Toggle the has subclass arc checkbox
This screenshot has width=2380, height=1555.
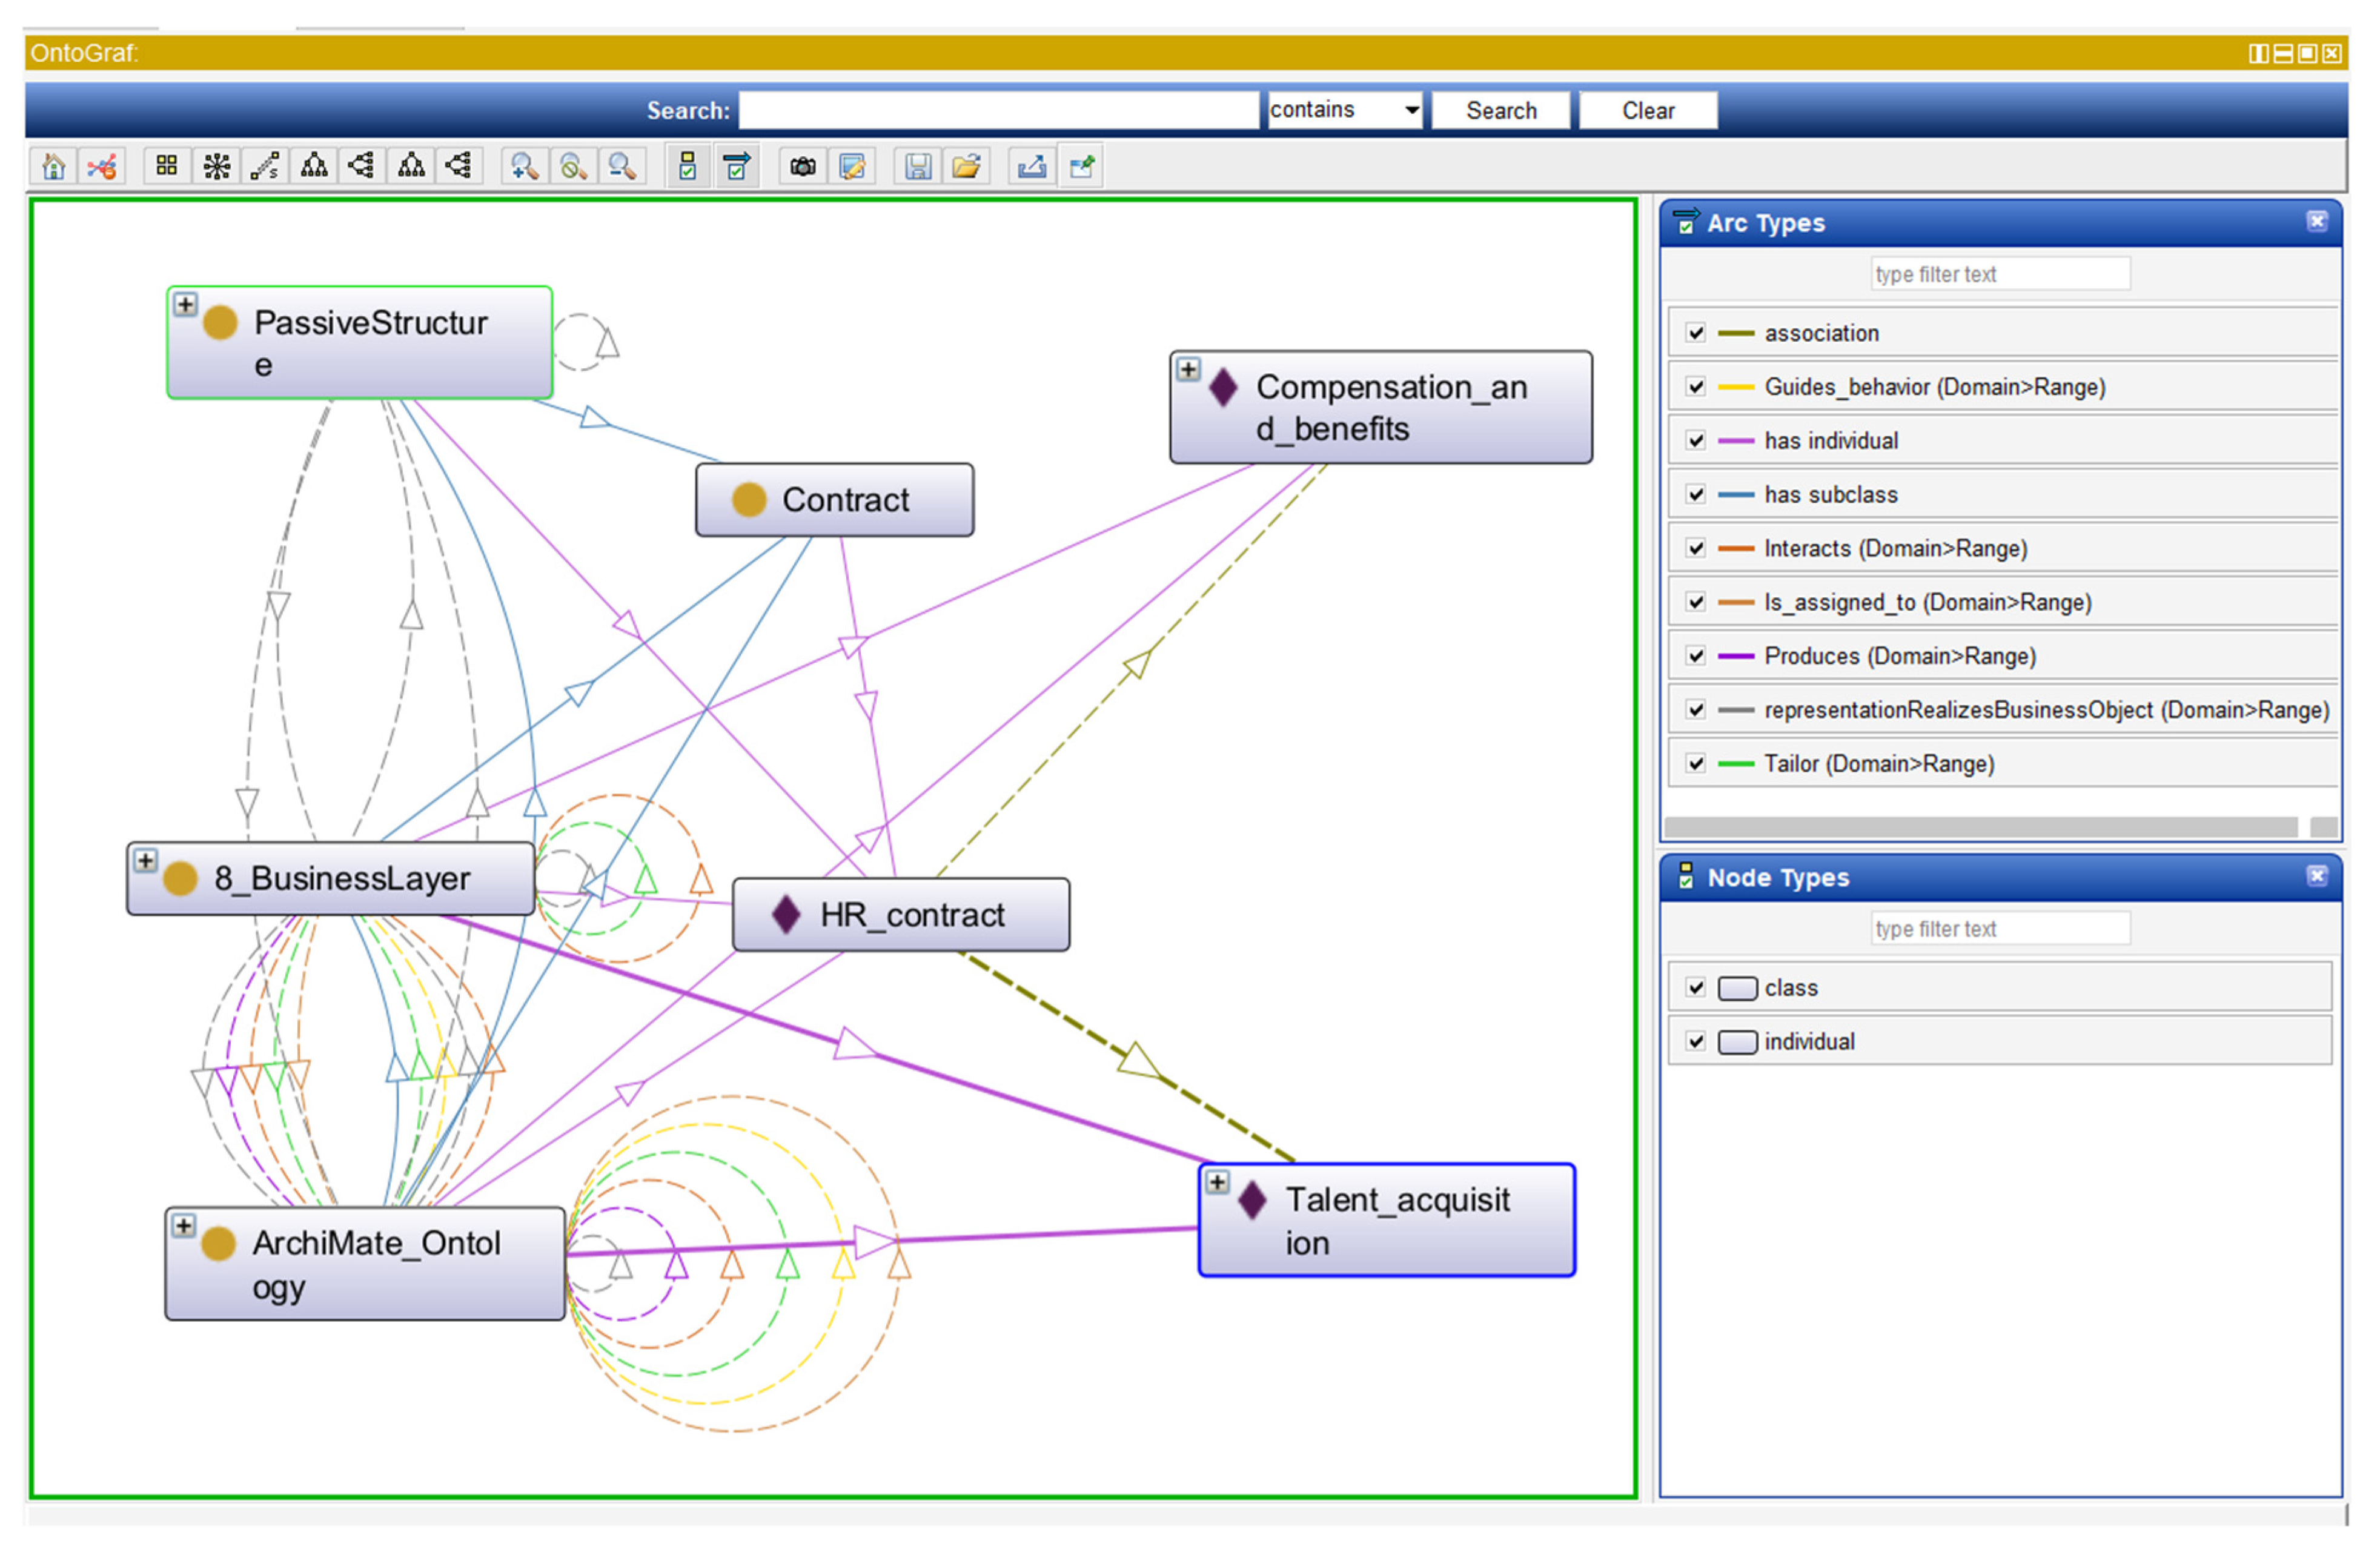tap(1696, 495)
